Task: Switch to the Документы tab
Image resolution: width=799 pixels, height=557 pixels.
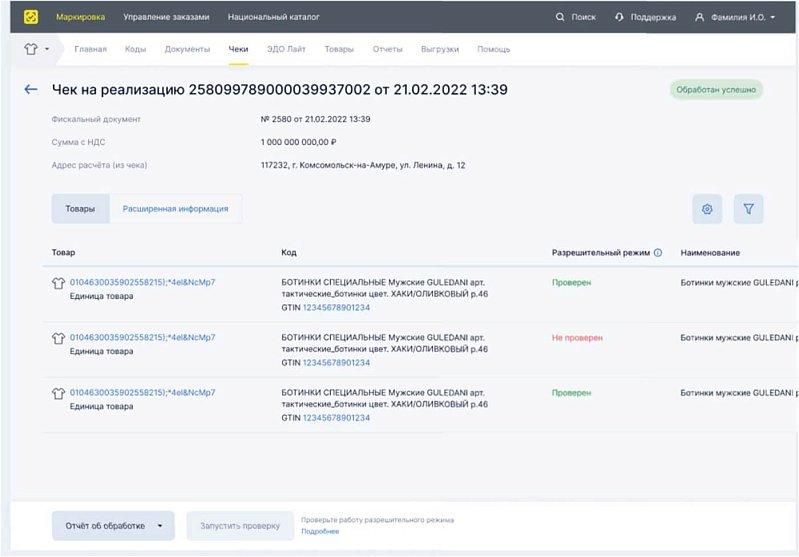Action: (188, 49)
